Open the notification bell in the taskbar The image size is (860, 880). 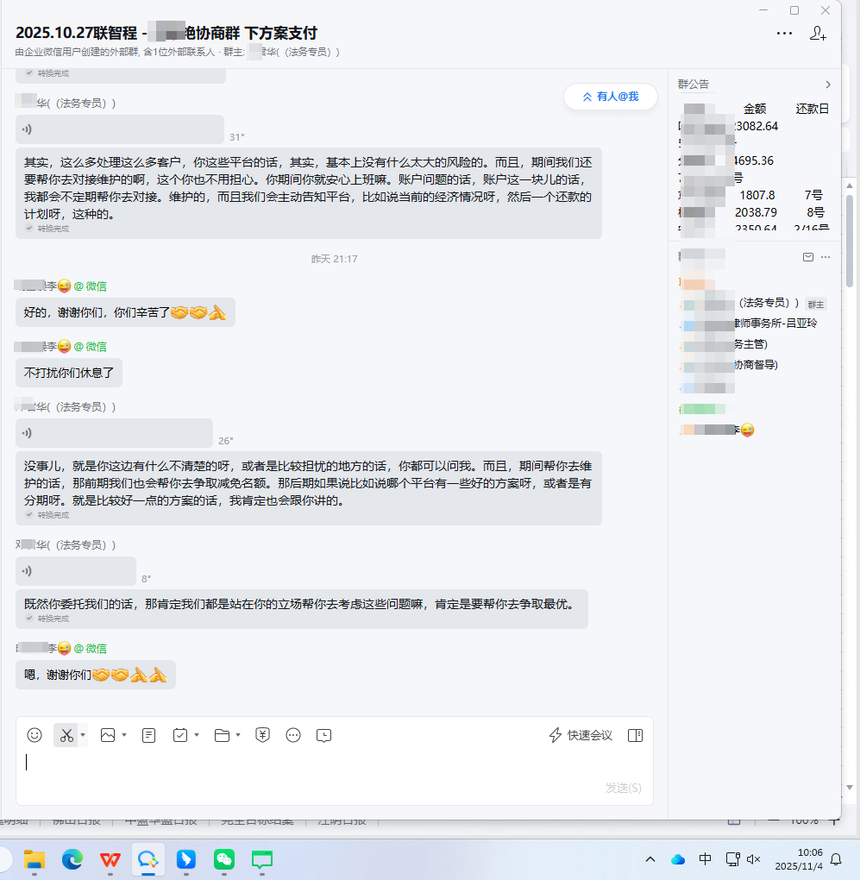(836, 859)
